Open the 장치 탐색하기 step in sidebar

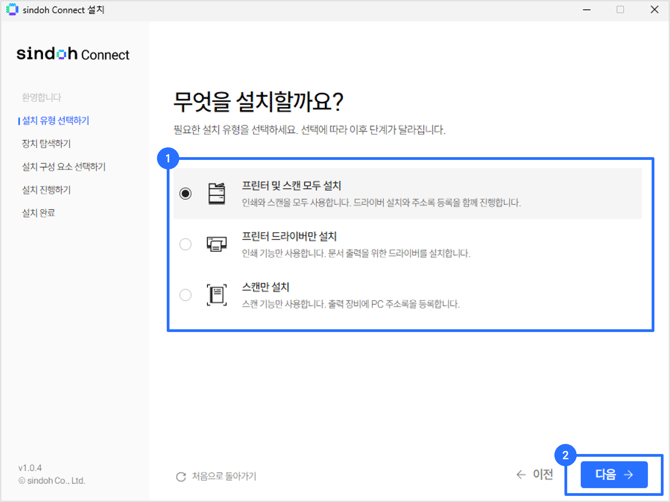[x=46, y=144]
